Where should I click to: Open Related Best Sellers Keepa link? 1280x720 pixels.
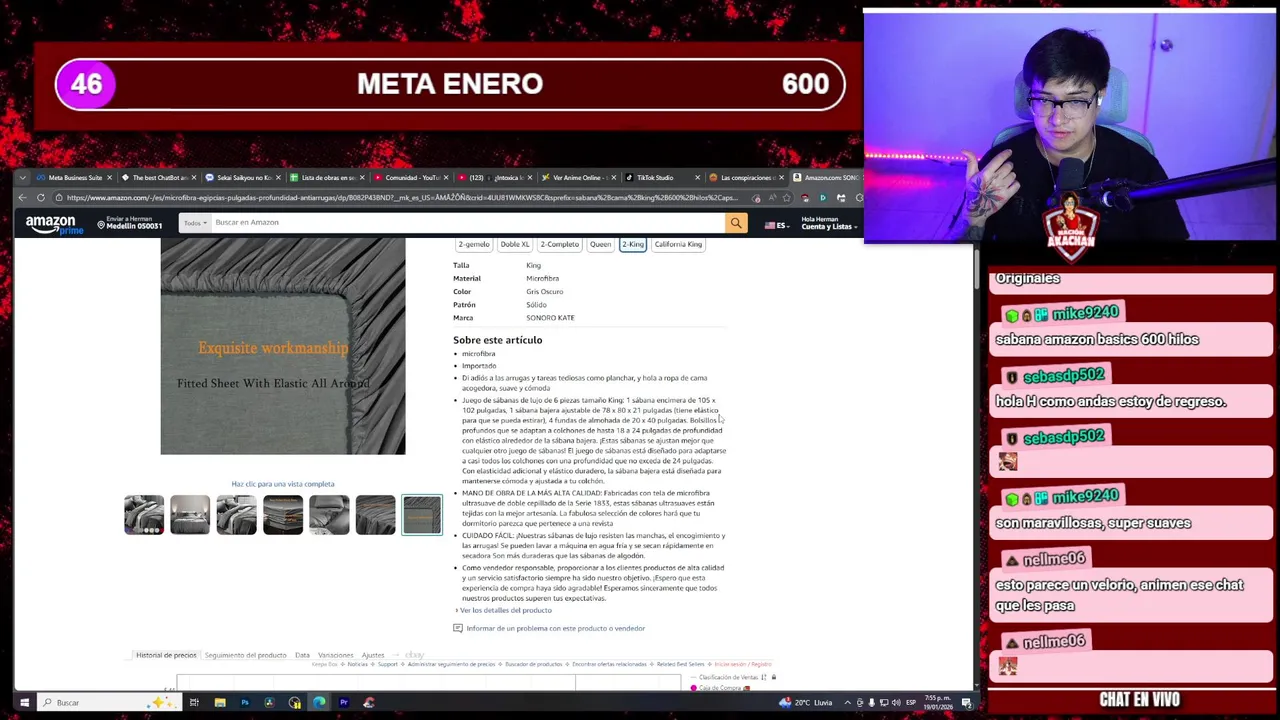click(x=680, y=665)
